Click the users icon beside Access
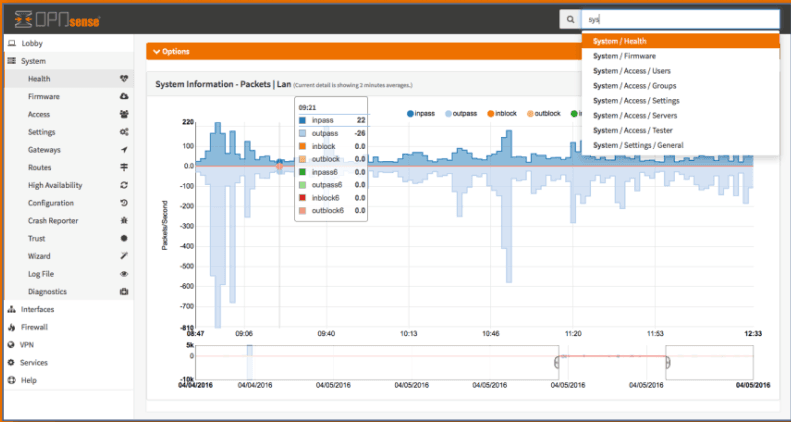This screenshot has height=422, width=791. (123, 115)
